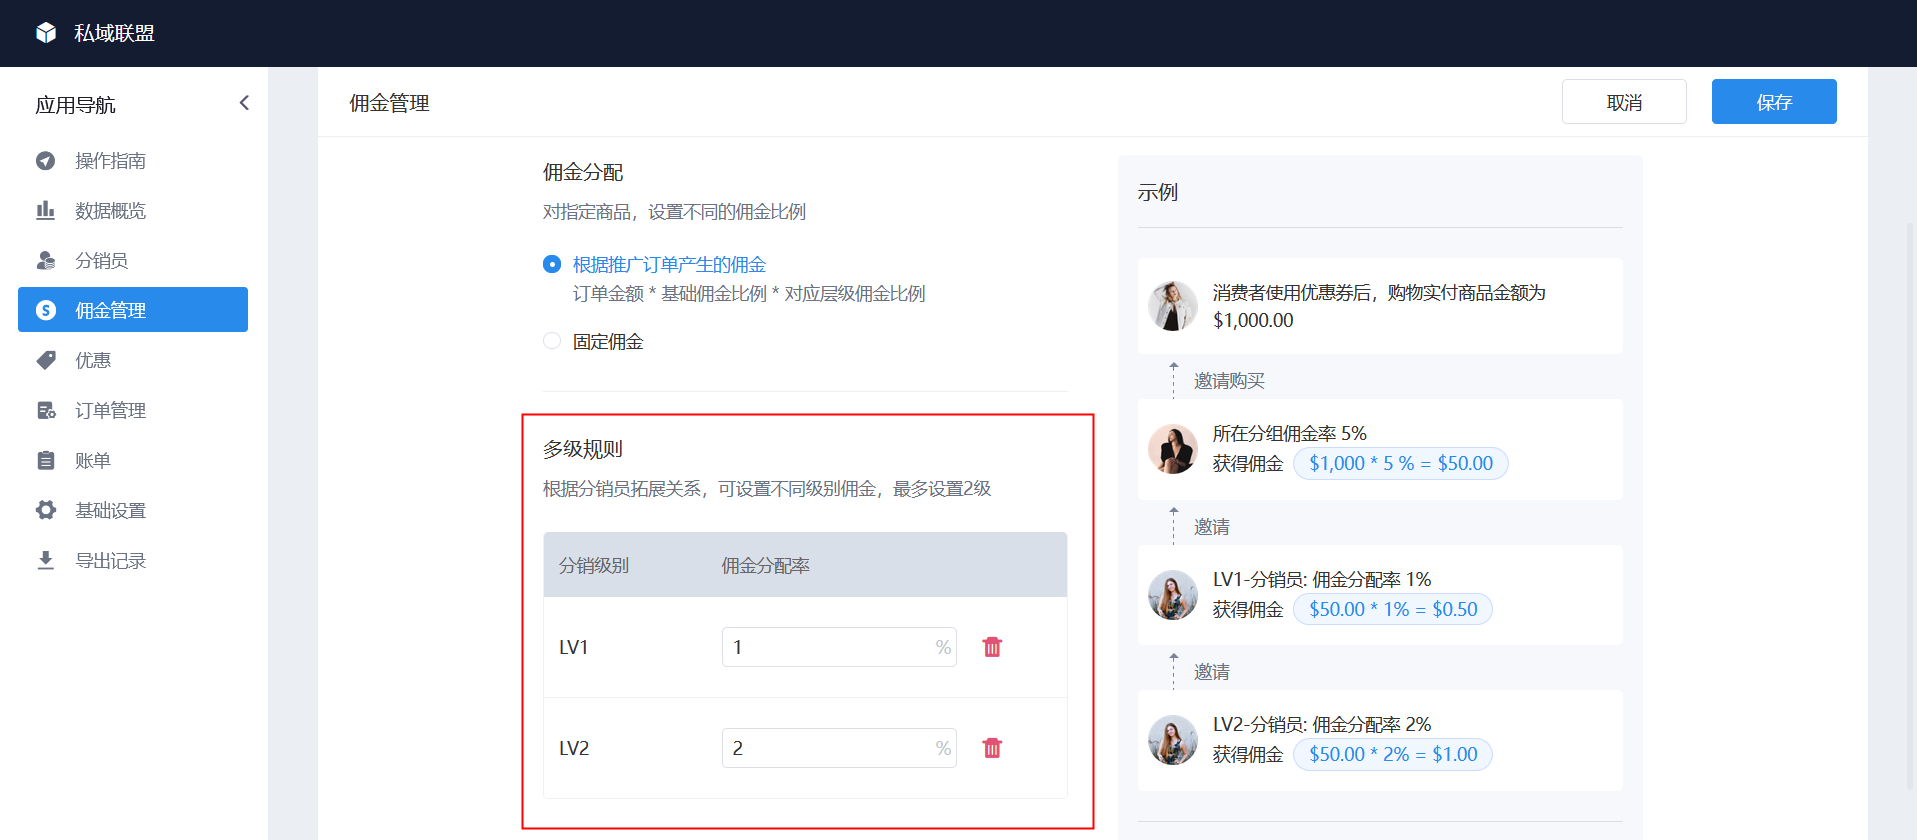The image size is (1917, 840).
Task: Delete the LV2 row with the trash icon
Action: pyautogui.click(x=992, y=748)
